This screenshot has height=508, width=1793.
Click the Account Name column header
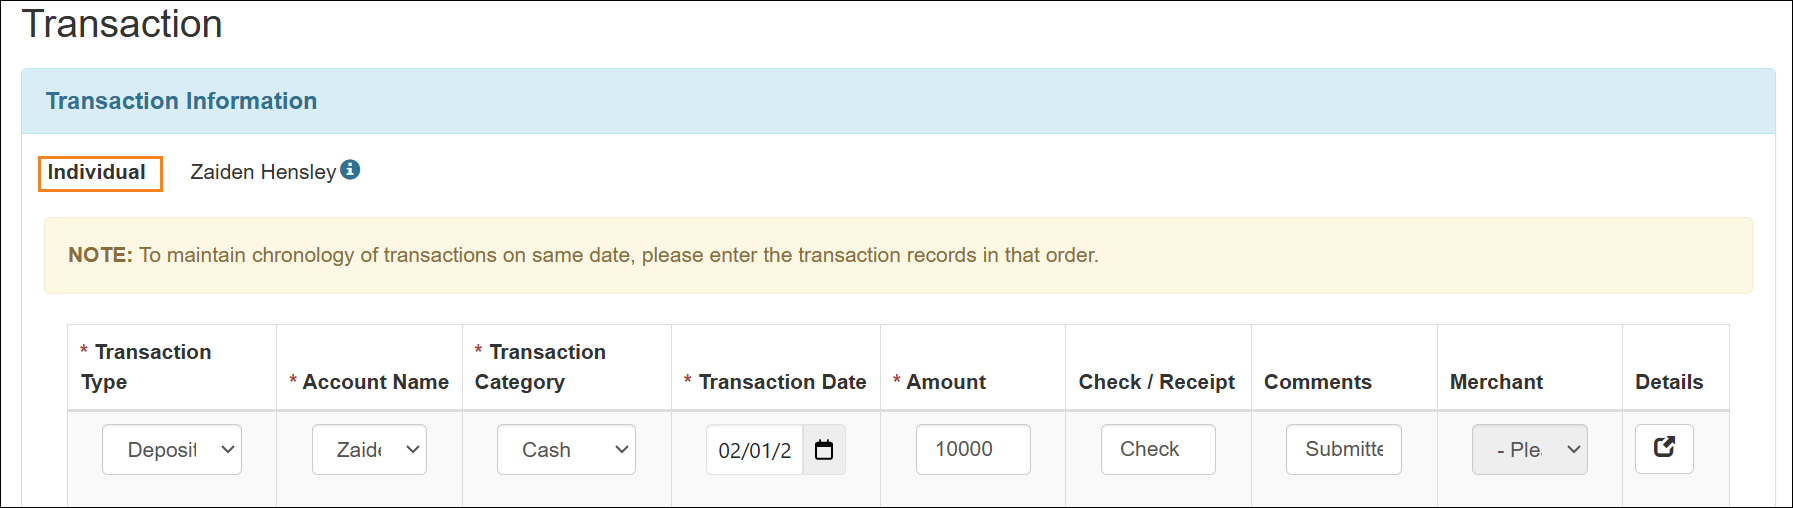[x=375, y=382]
